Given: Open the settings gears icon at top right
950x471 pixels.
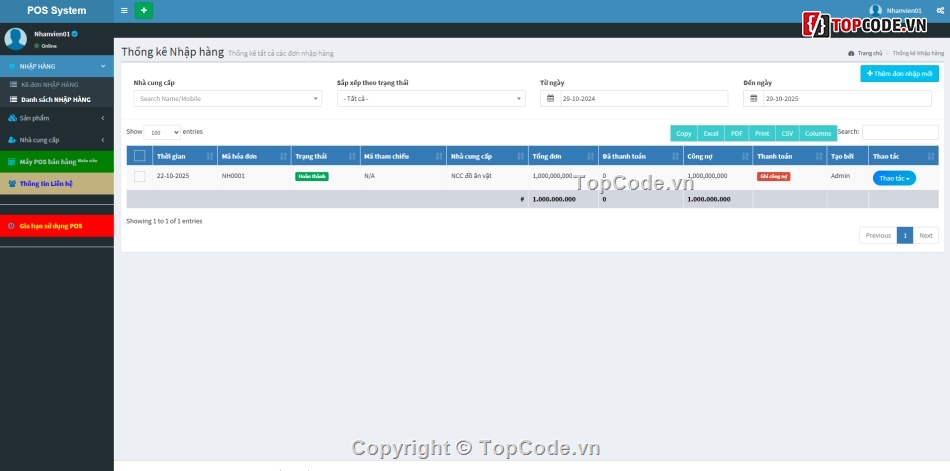Looking at the screenshot, I should coord(939,11).
